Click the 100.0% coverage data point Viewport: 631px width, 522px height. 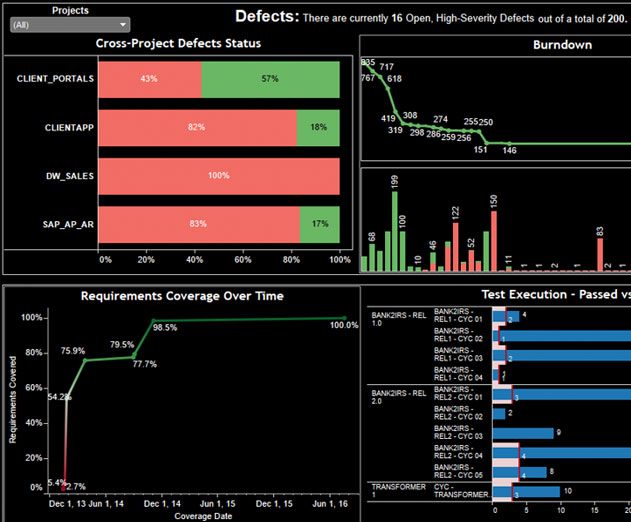(344, 318)
